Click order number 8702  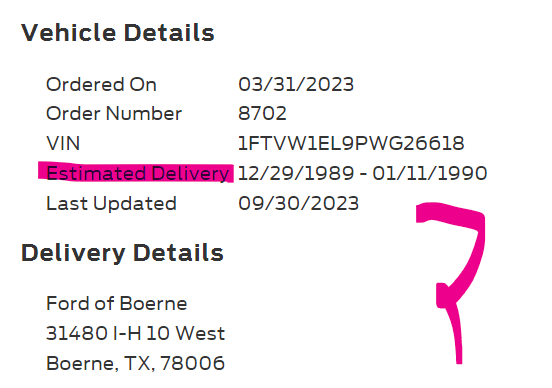point(262,114)
